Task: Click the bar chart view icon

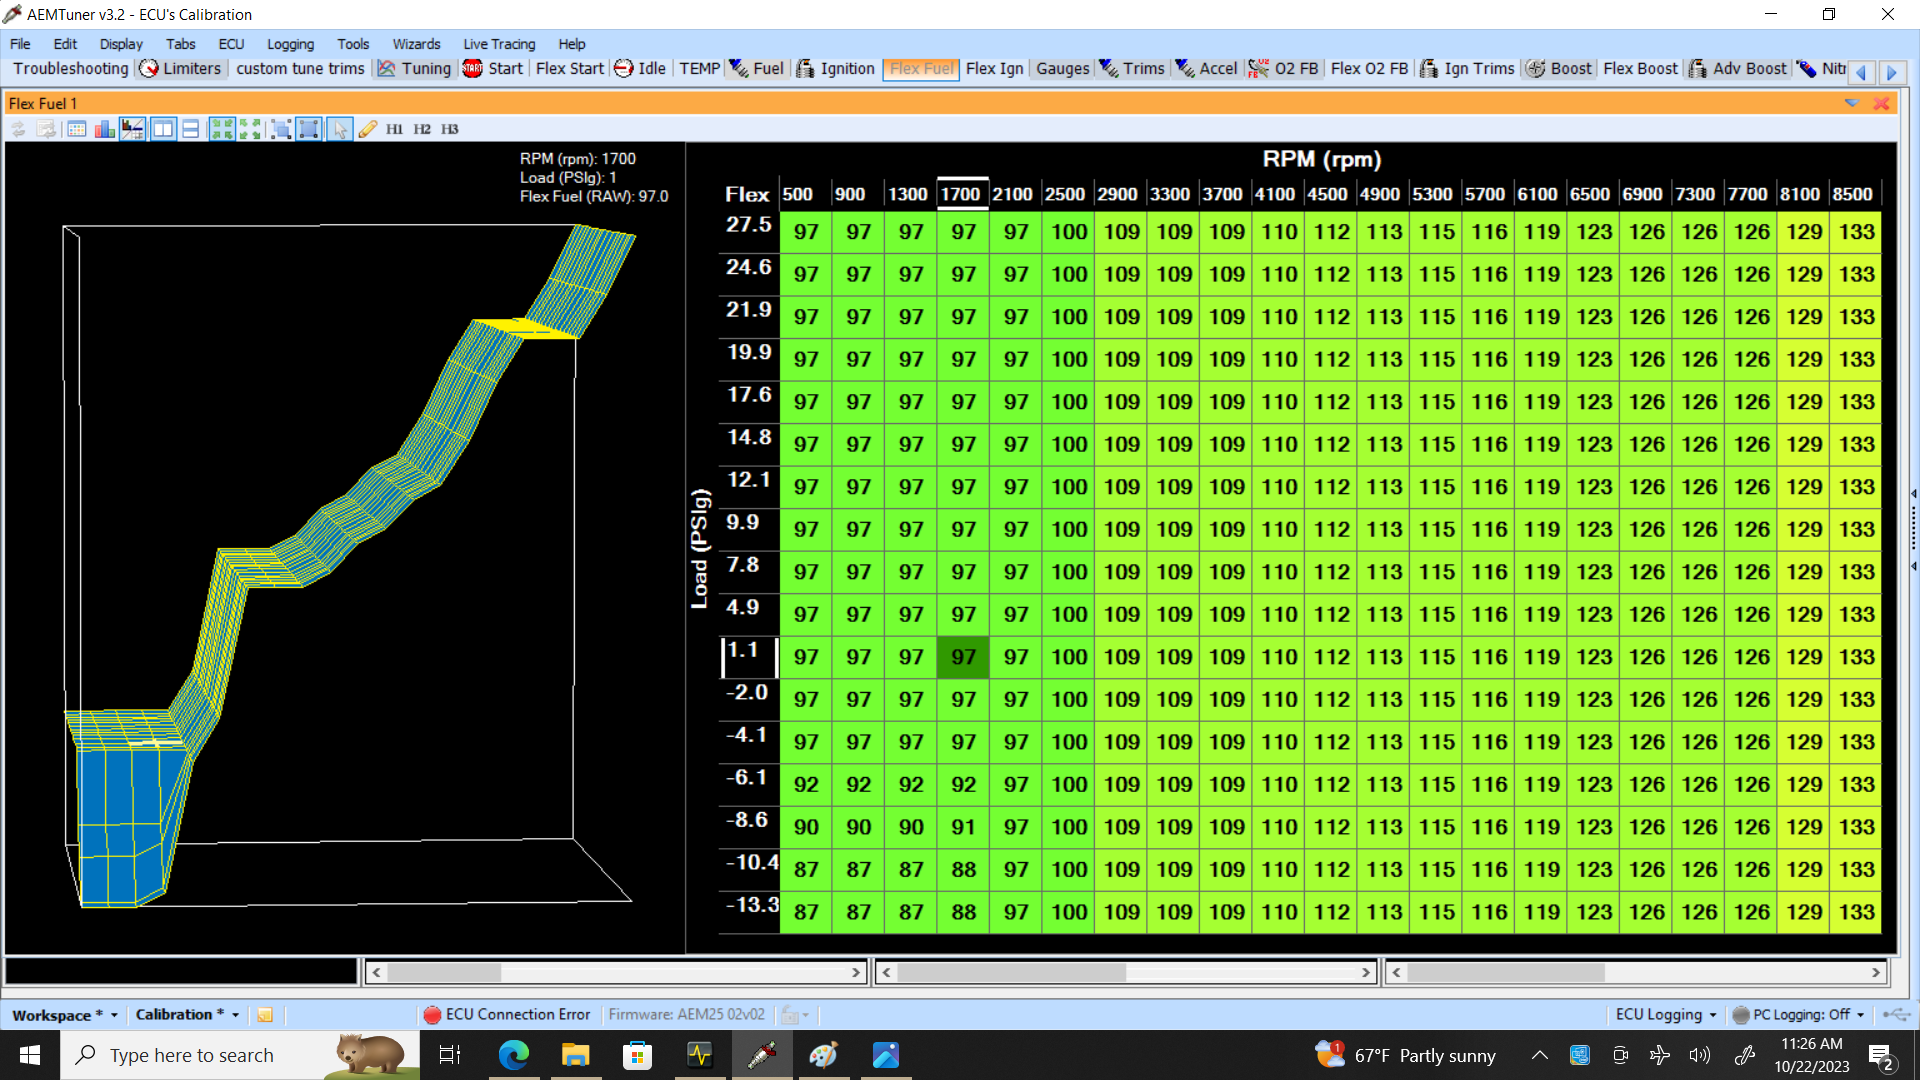Action: (104, 129)
